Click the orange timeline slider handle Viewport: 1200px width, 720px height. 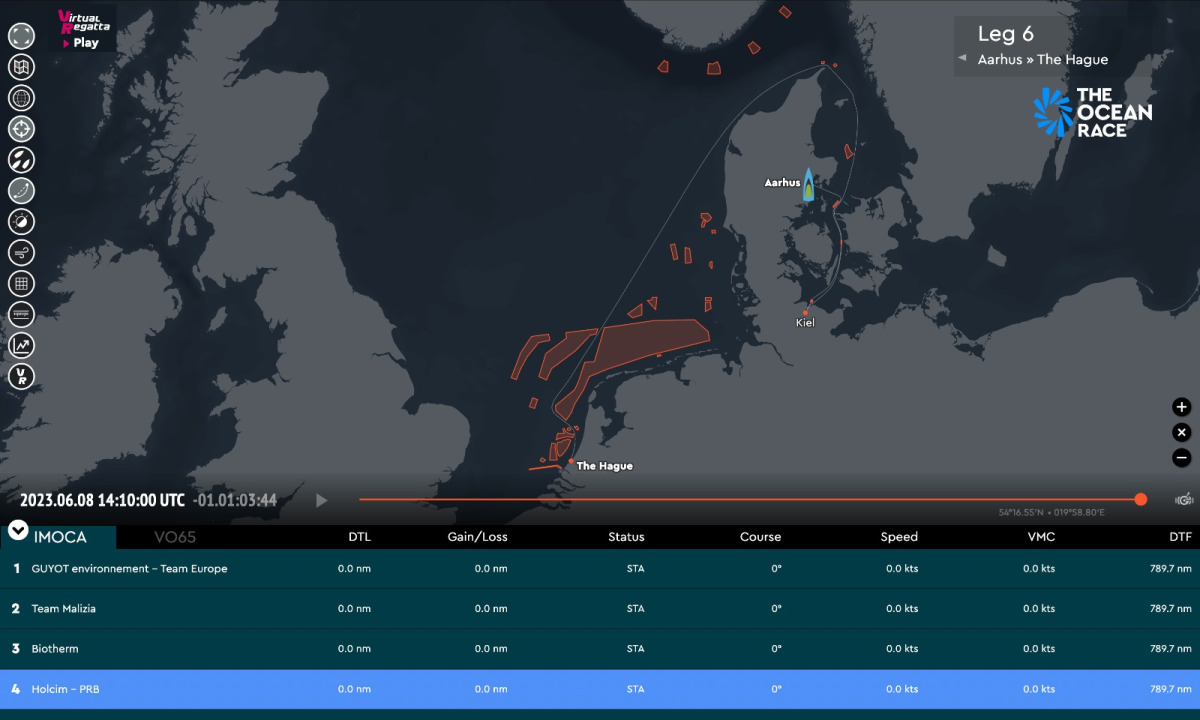(x=1141, y=499)
